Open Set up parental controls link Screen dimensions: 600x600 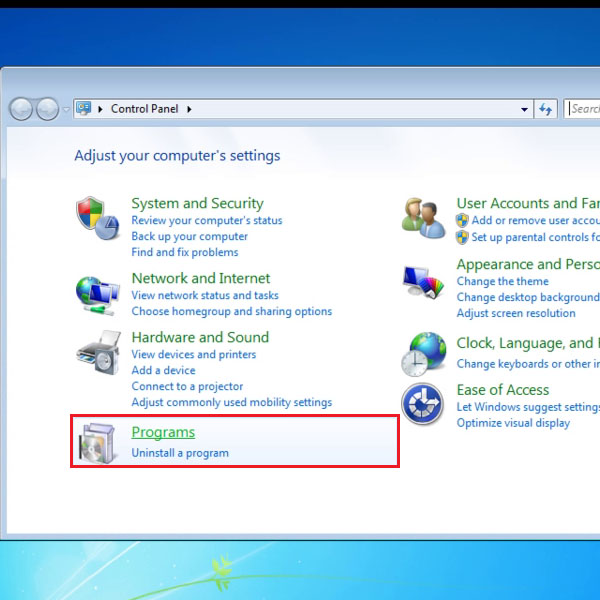click(536, 237)
